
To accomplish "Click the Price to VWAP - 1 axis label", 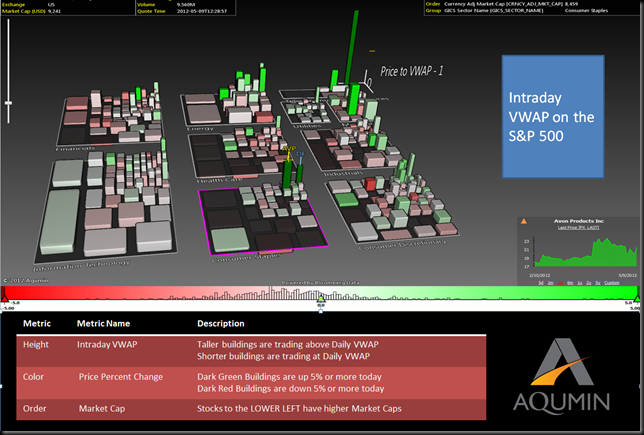I will pos(412,71).
